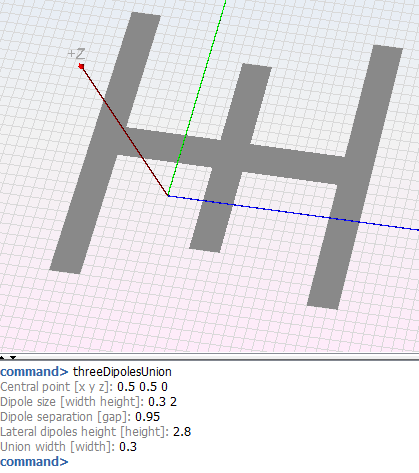Click the origin where the axes meet

tap(168, 196)
